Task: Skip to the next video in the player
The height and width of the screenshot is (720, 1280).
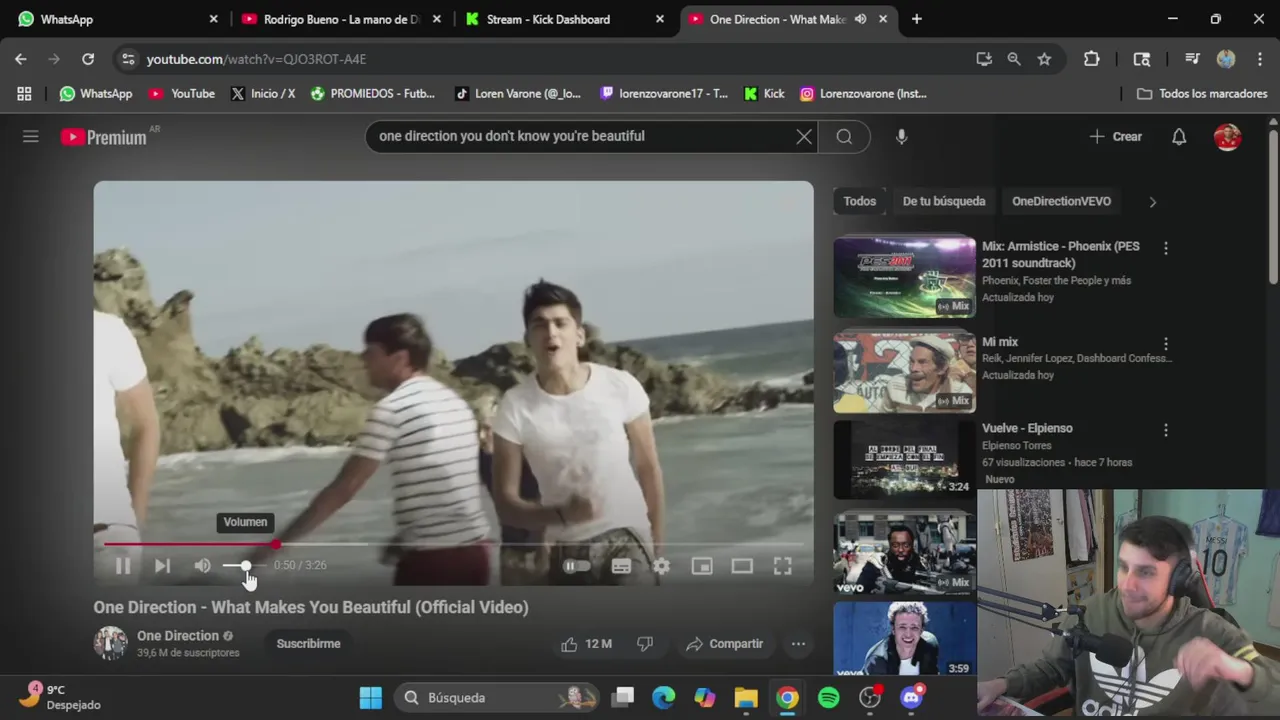Action: coord(162,566)
